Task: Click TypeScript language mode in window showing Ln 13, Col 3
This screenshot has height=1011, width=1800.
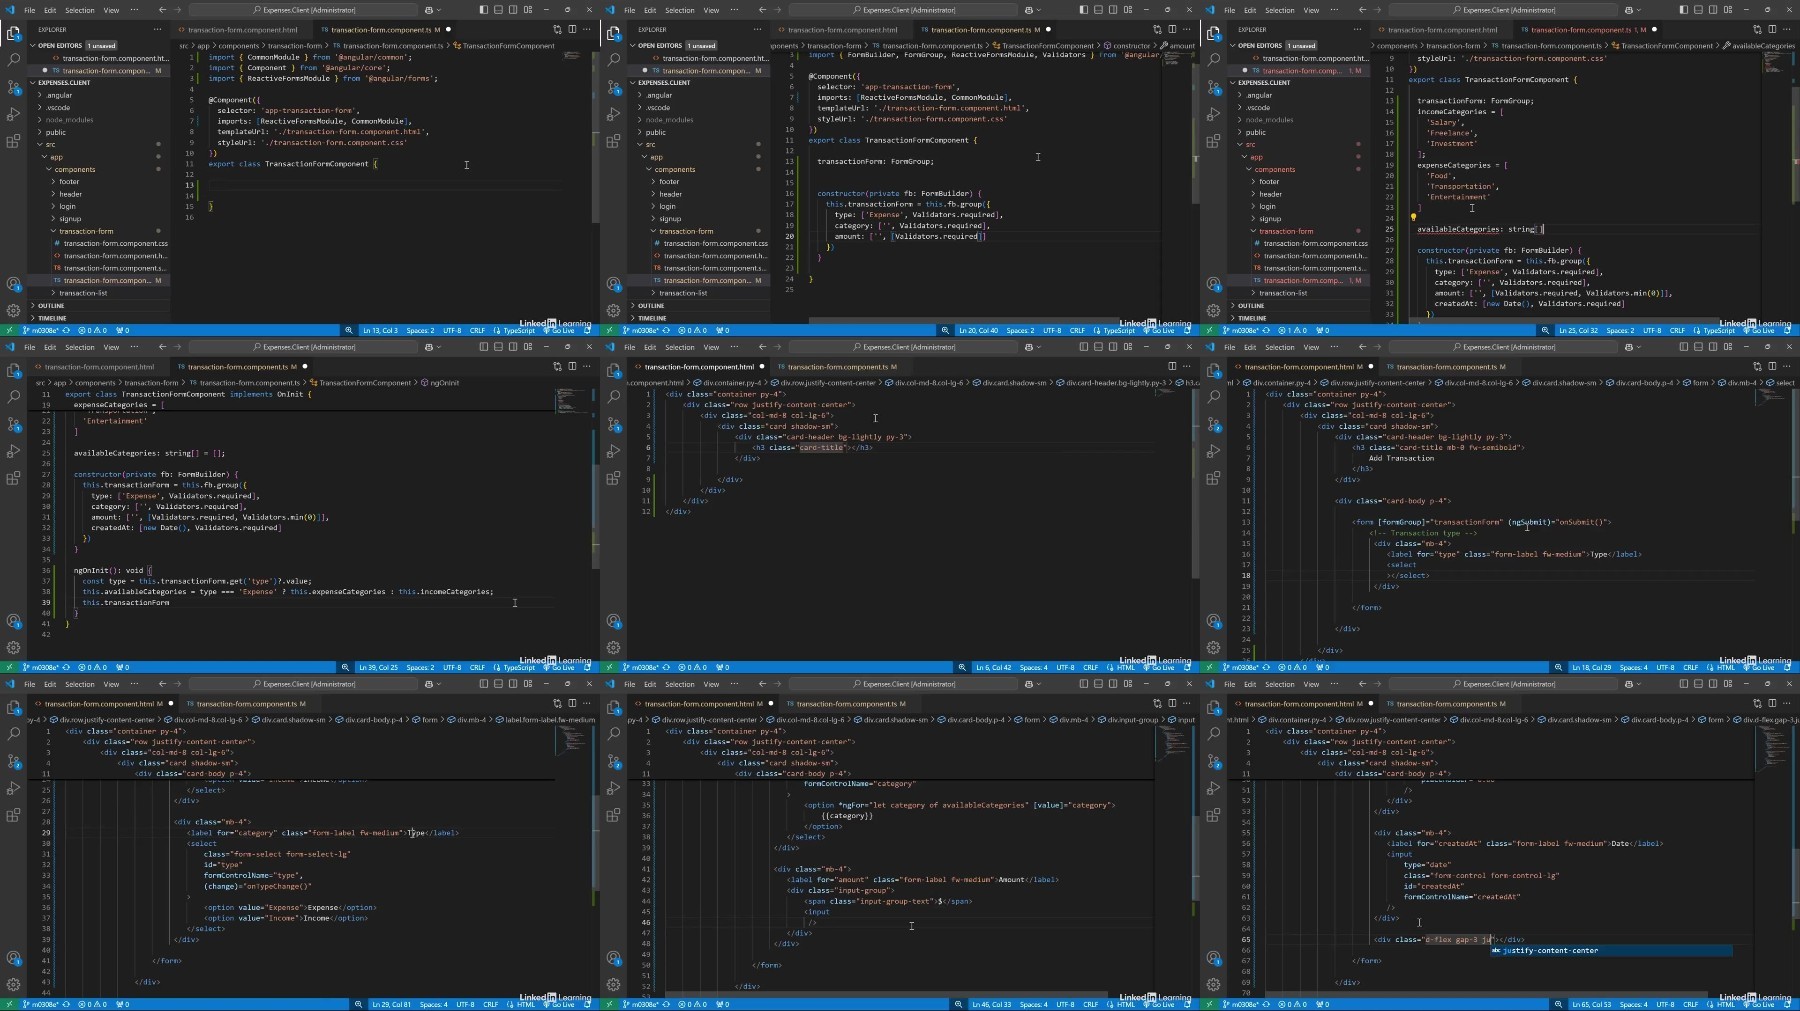Action: pos(519,330)
